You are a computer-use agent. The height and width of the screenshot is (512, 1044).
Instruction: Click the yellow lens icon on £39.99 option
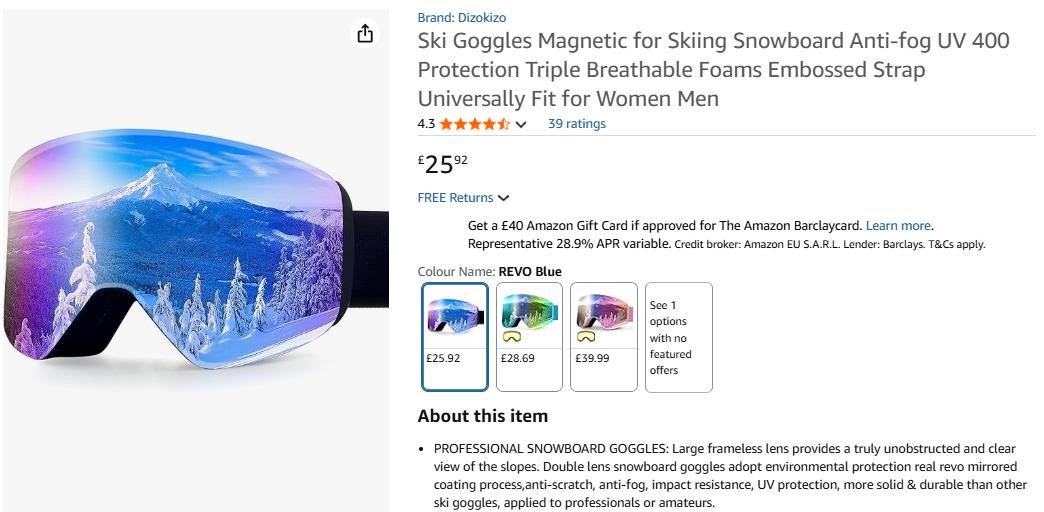[585, 338]
